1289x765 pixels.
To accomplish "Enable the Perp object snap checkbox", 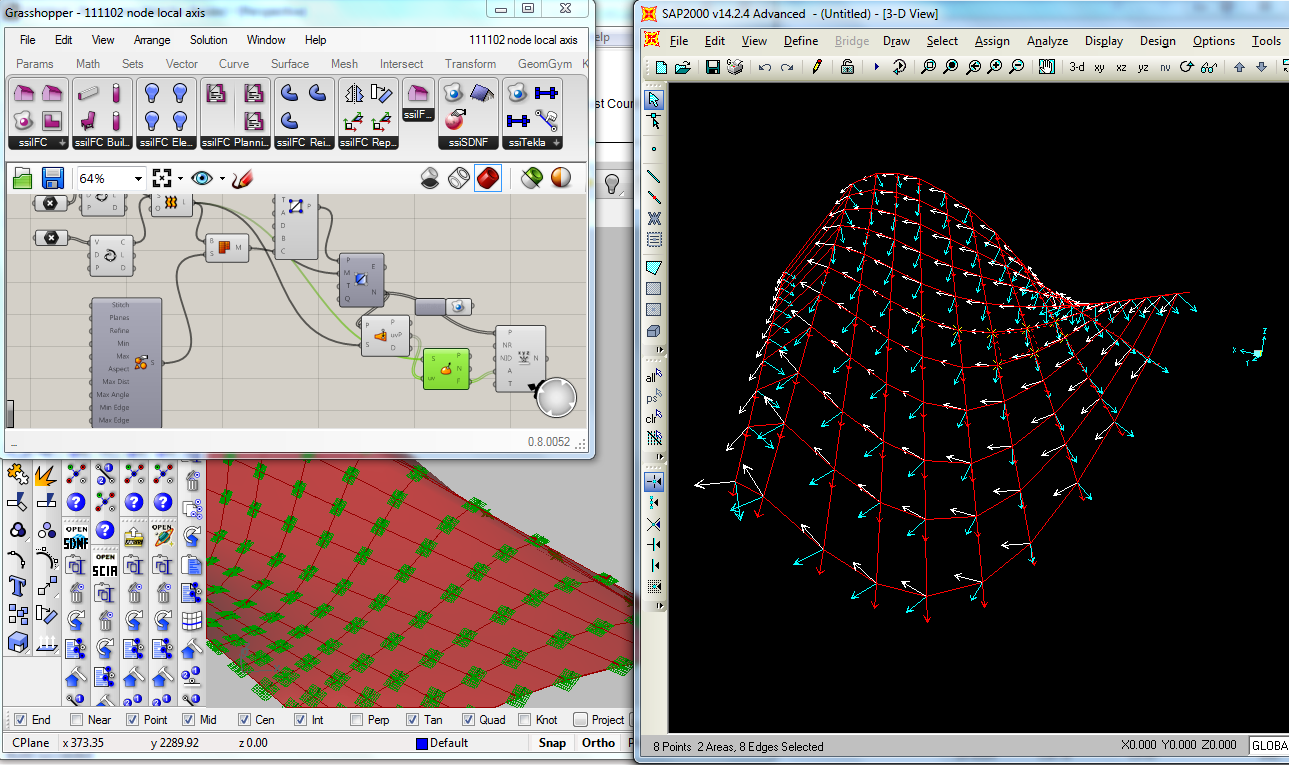I will [x=357, y=720].
